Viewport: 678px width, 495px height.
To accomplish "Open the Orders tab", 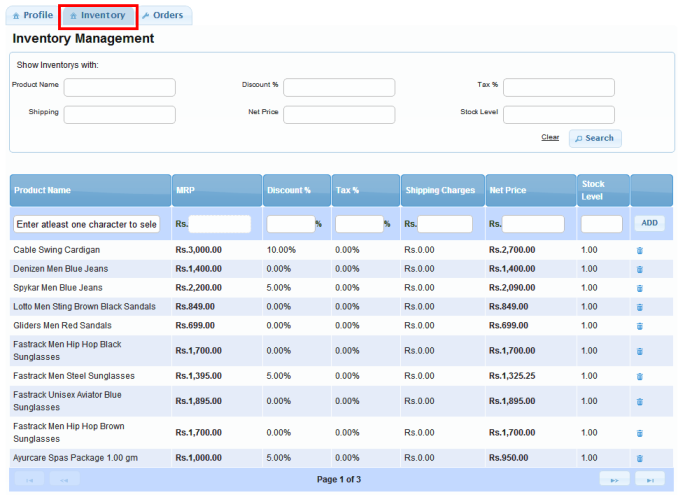I will coord(163,15).
